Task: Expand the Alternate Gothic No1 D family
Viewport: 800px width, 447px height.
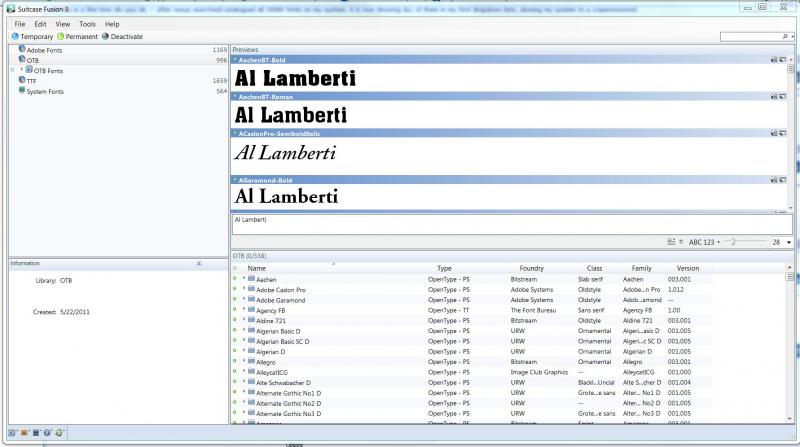Action: click(244, 392)
